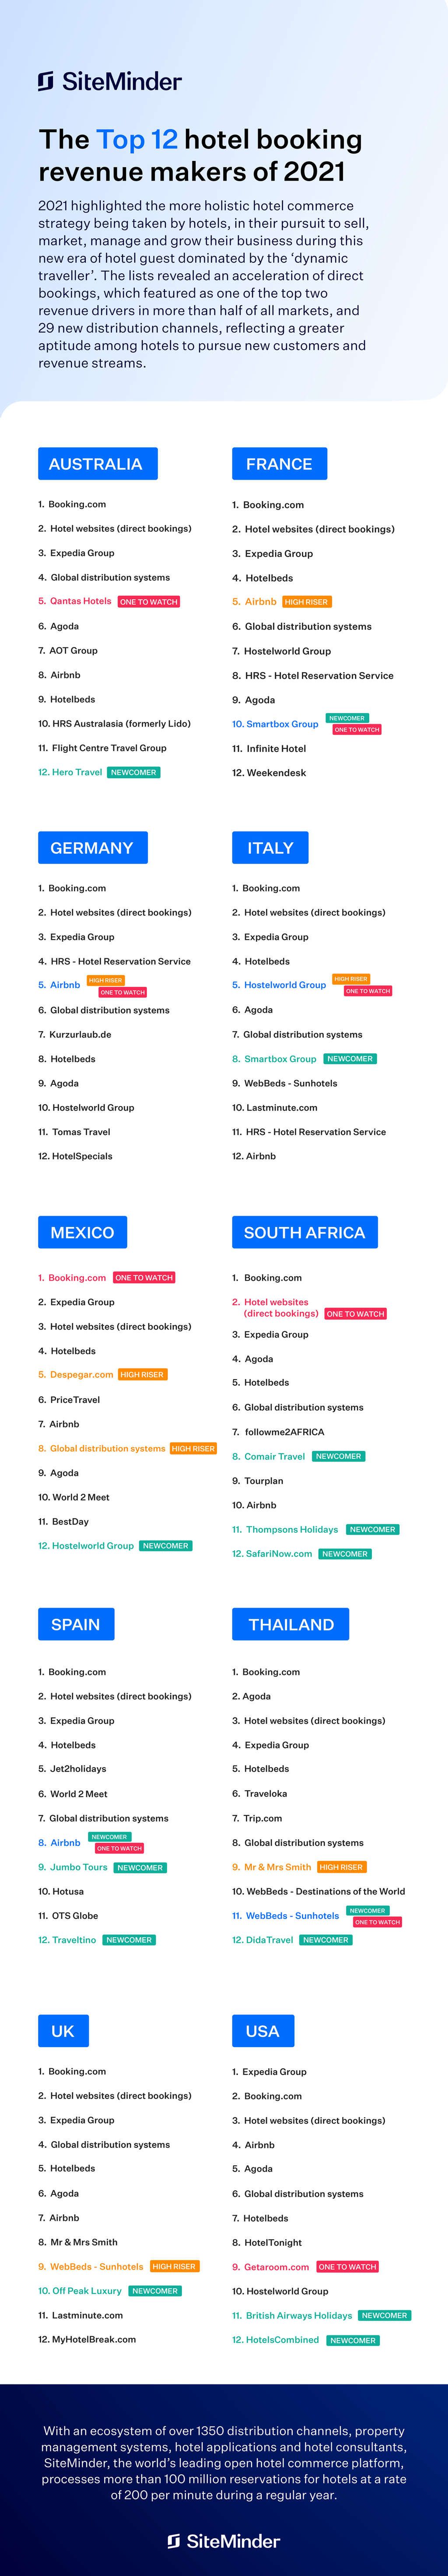Click the THAILAND header label
The height and width of the screenshot is (2576, 448).
click(290, 1624)
